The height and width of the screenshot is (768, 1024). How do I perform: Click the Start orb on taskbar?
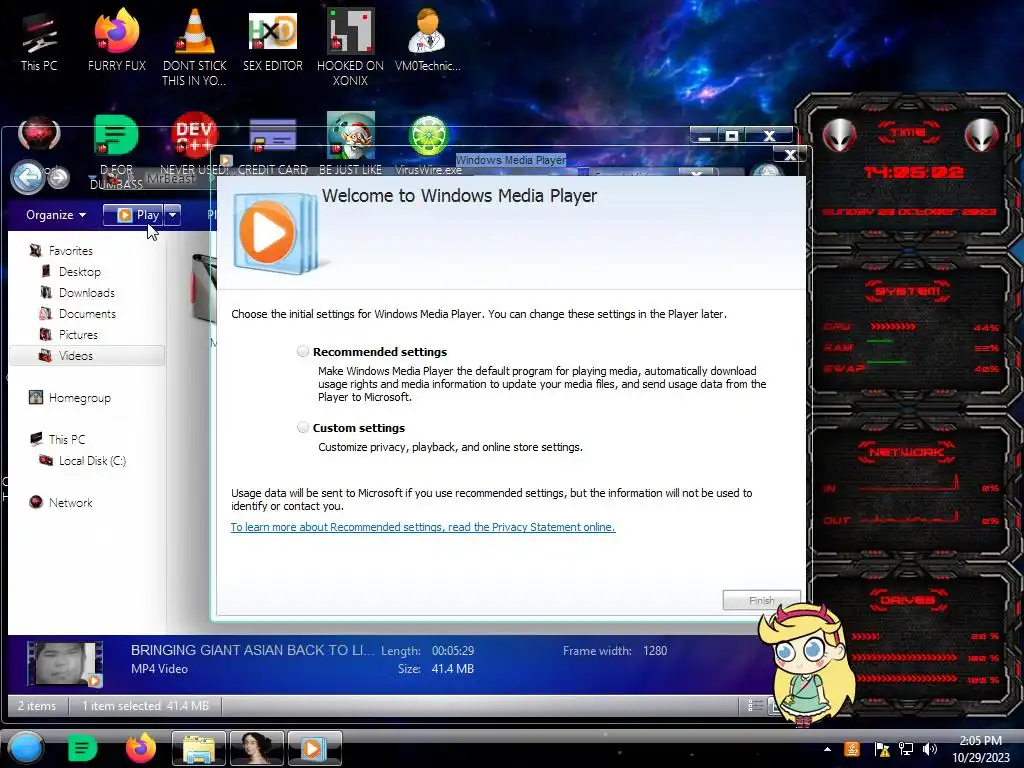pos(25,748)
